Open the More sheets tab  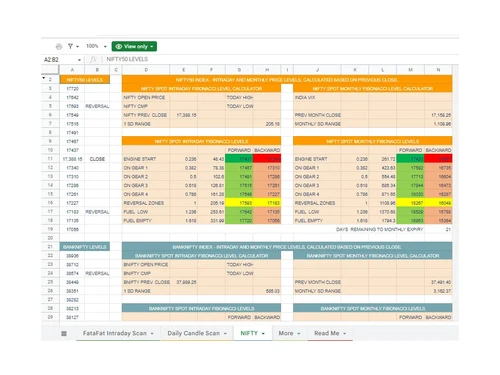pos(286,333)
